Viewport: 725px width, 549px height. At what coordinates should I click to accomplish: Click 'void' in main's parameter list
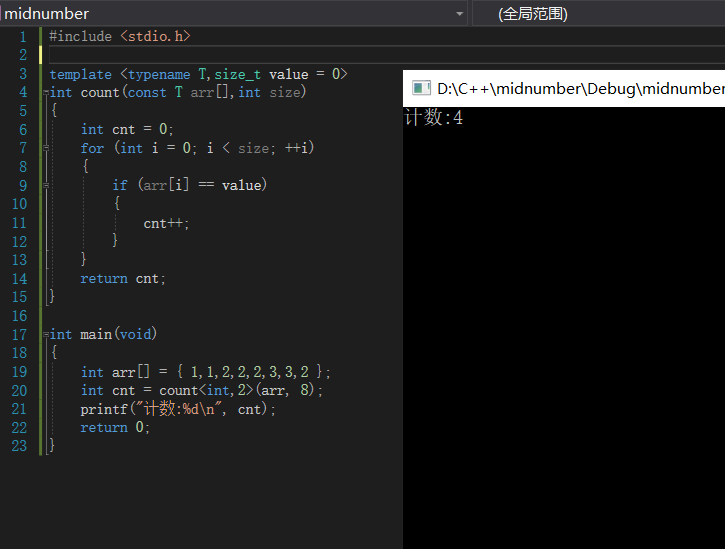point(135,334)
